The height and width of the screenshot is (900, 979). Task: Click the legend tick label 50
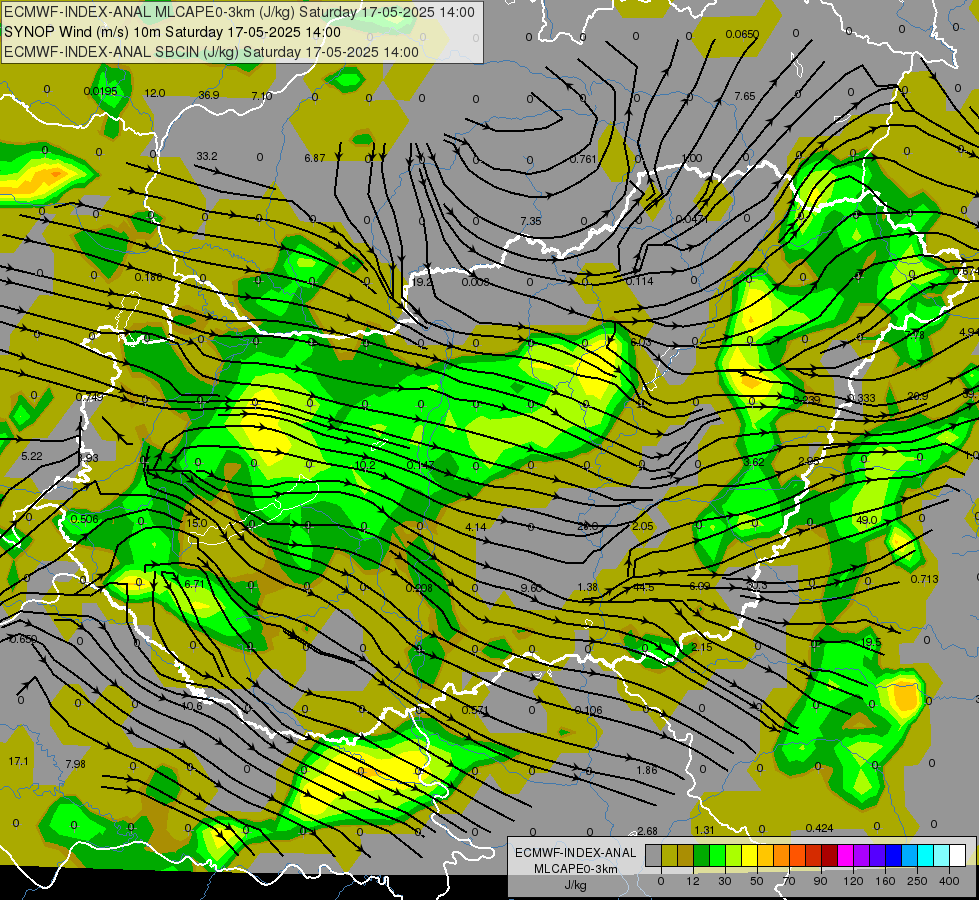[757, 881]
